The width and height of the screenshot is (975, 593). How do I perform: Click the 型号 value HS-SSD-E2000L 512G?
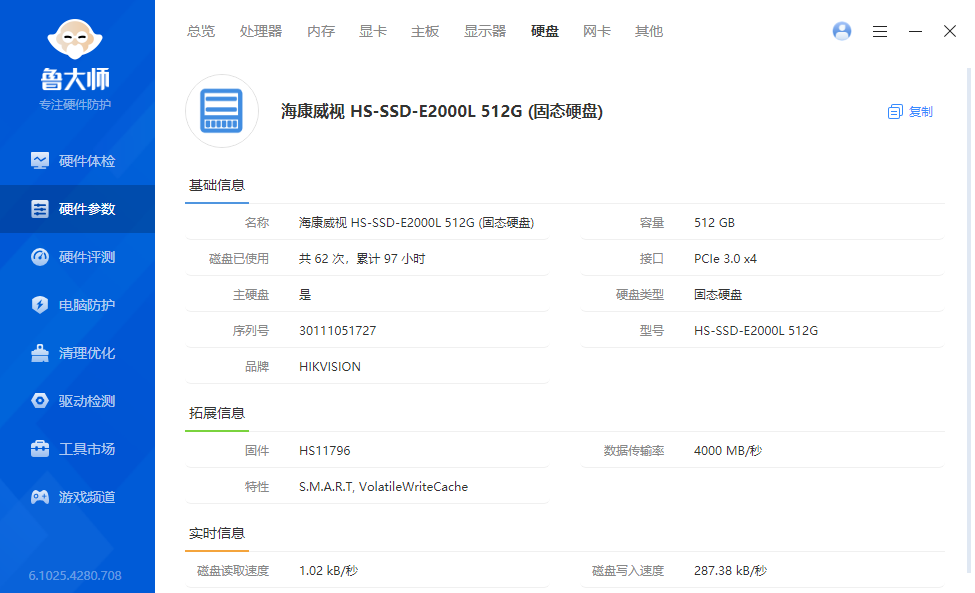756,331
